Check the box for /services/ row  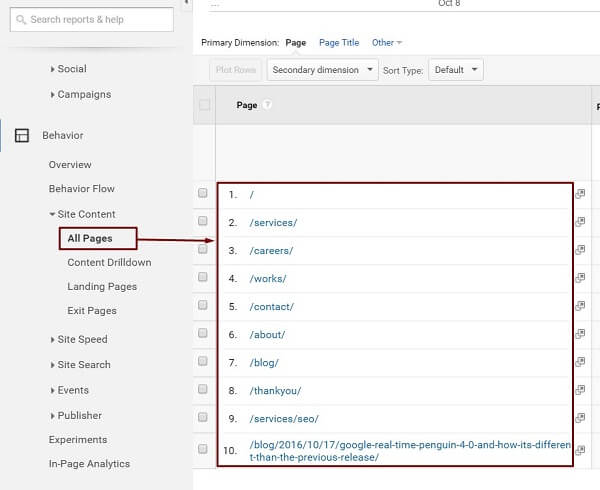203,221
